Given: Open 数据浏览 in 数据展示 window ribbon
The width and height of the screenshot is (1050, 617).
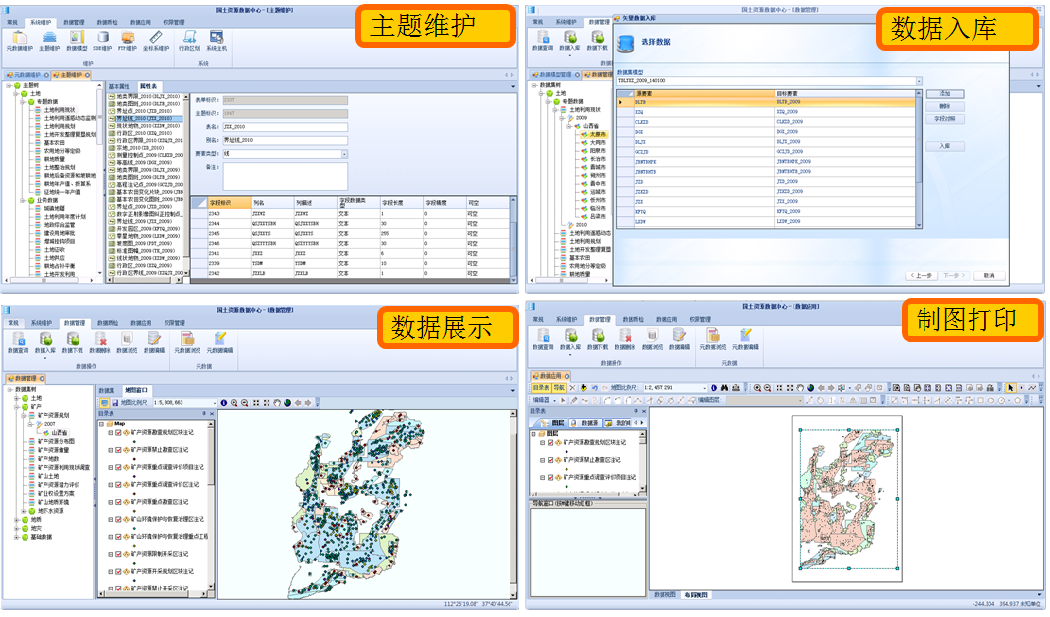Looking at the screenshot, I should (127, 342).
